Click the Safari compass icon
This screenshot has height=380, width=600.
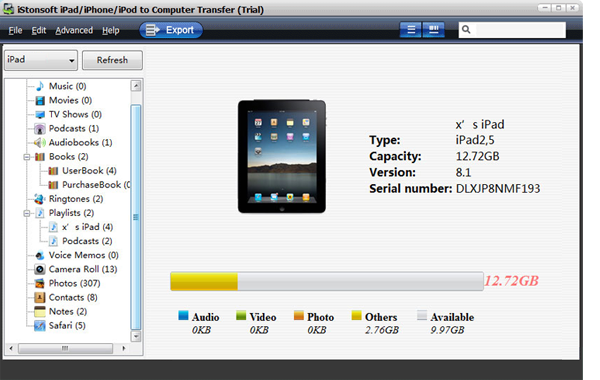pyautogui.click(x=40, y=326)
